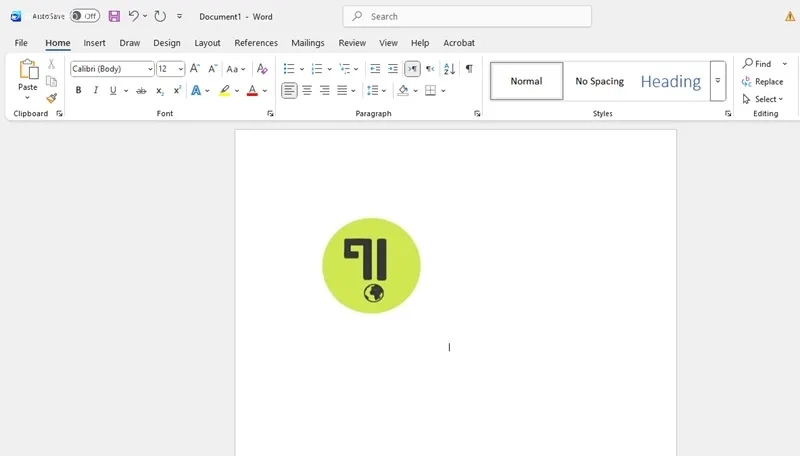Apply the No Spacing style
Image resolution: width=800 pixels, height=456 pixels.
[x=599, y=81]
